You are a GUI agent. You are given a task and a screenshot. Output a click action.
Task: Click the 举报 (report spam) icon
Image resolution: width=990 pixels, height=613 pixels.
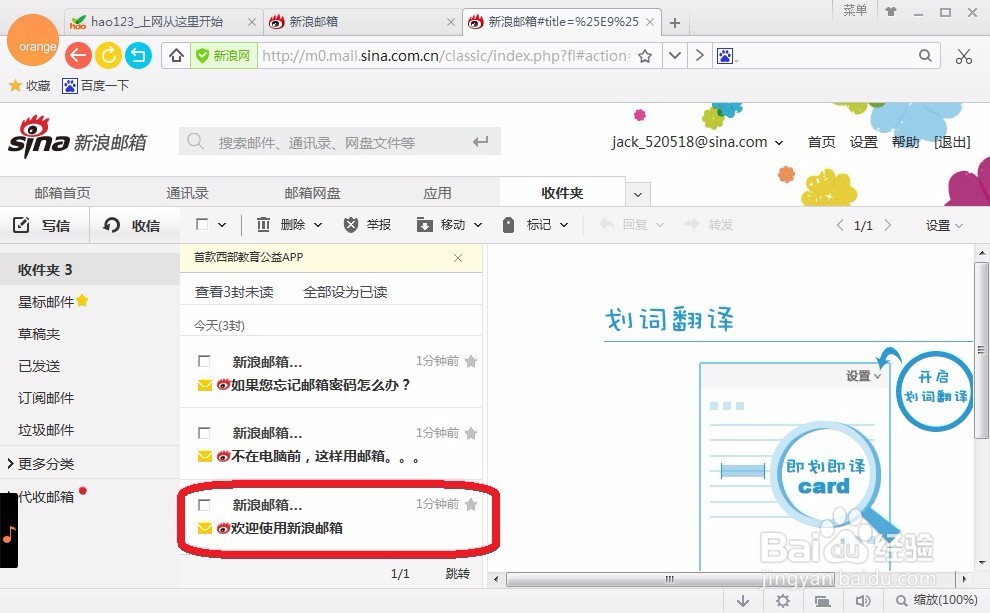click(351, 223)
